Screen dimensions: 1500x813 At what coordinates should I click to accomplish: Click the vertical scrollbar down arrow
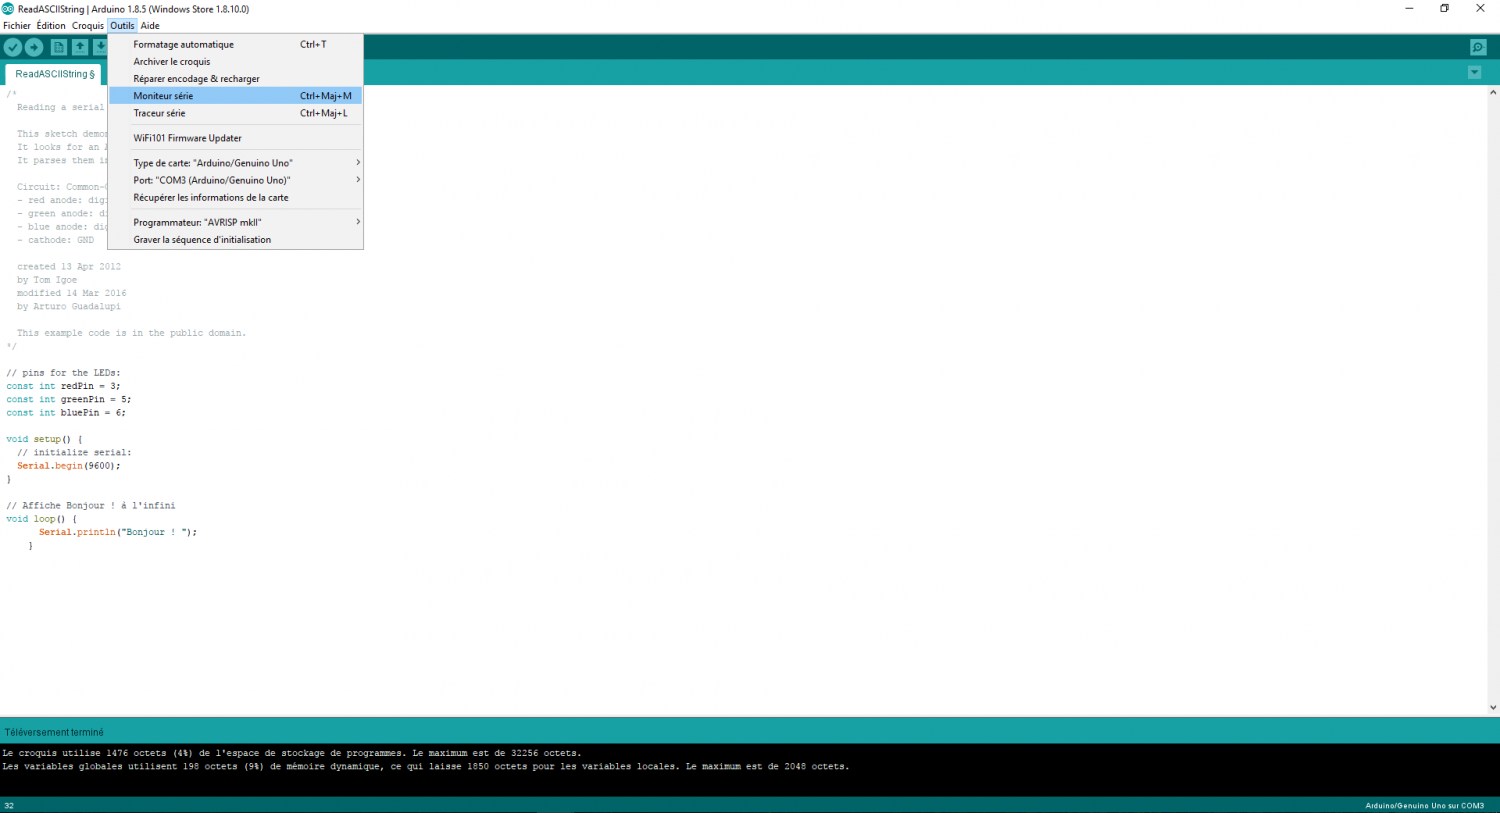(1493, 707)
